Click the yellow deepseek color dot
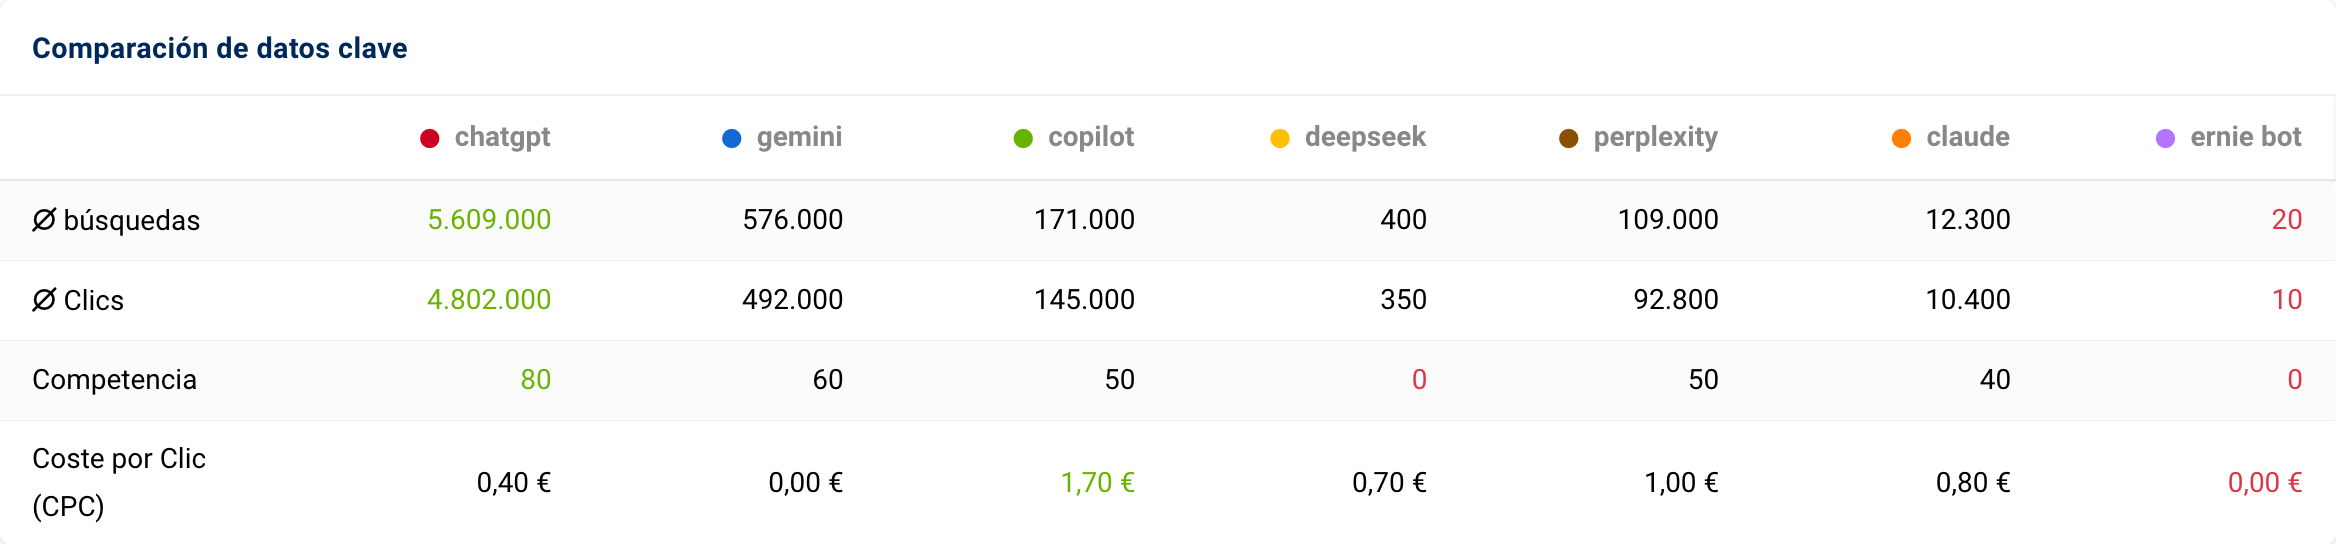 tap(1280, 138)
